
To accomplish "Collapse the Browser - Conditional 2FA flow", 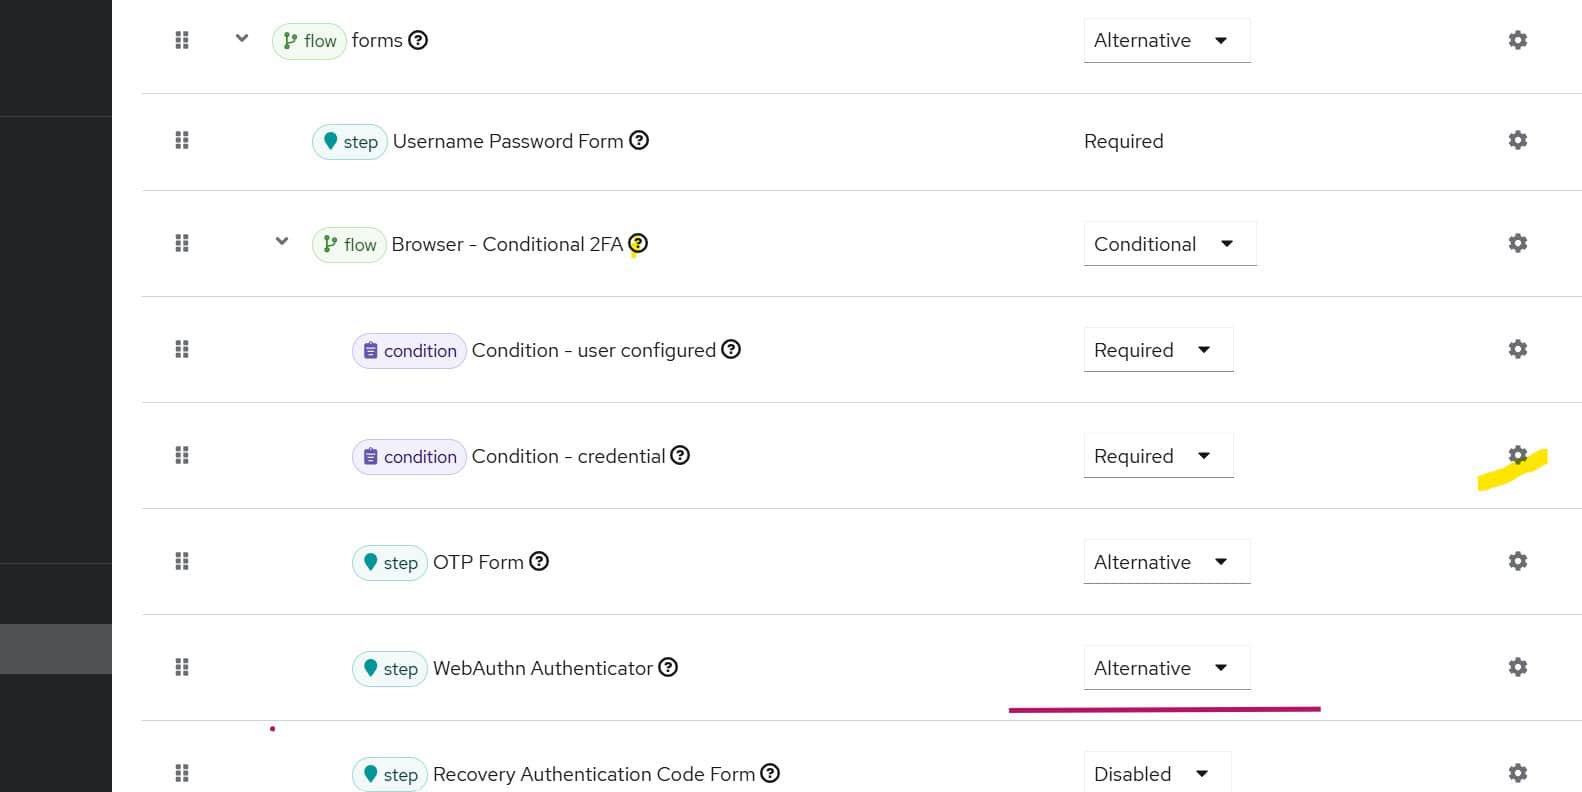I will 281,241.
